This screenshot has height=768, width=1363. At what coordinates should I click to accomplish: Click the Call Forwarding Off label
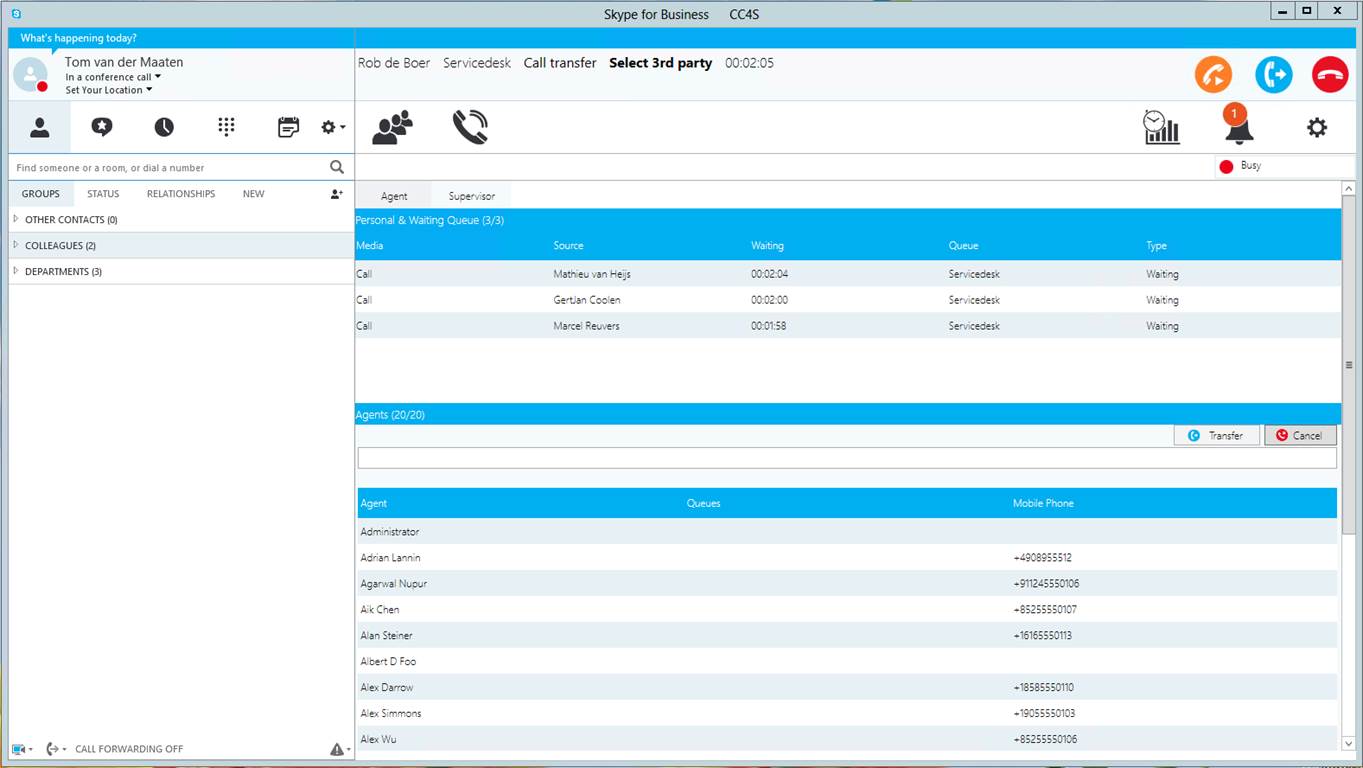coord(129,749)
